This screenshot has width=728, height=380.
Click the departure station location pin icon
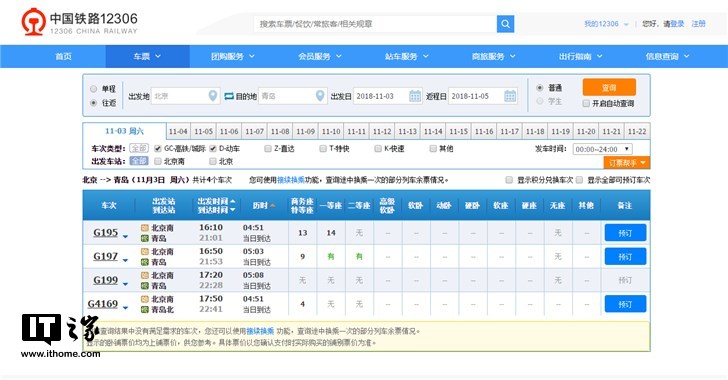click(x=213, y=96)
